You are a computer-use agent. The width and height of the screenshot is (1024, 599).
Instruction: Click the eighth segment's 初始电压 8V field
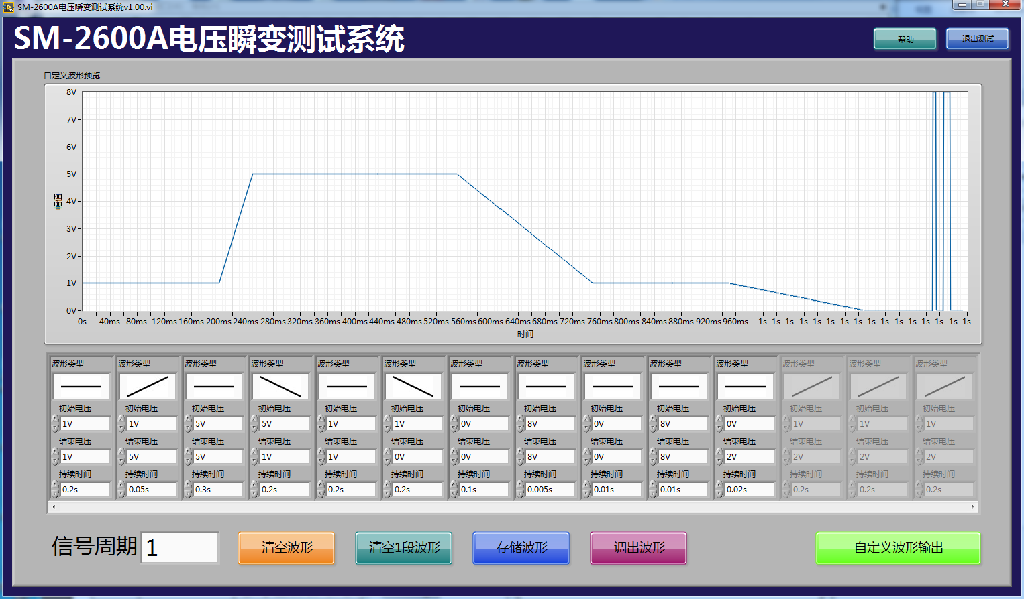pos(551,424)
